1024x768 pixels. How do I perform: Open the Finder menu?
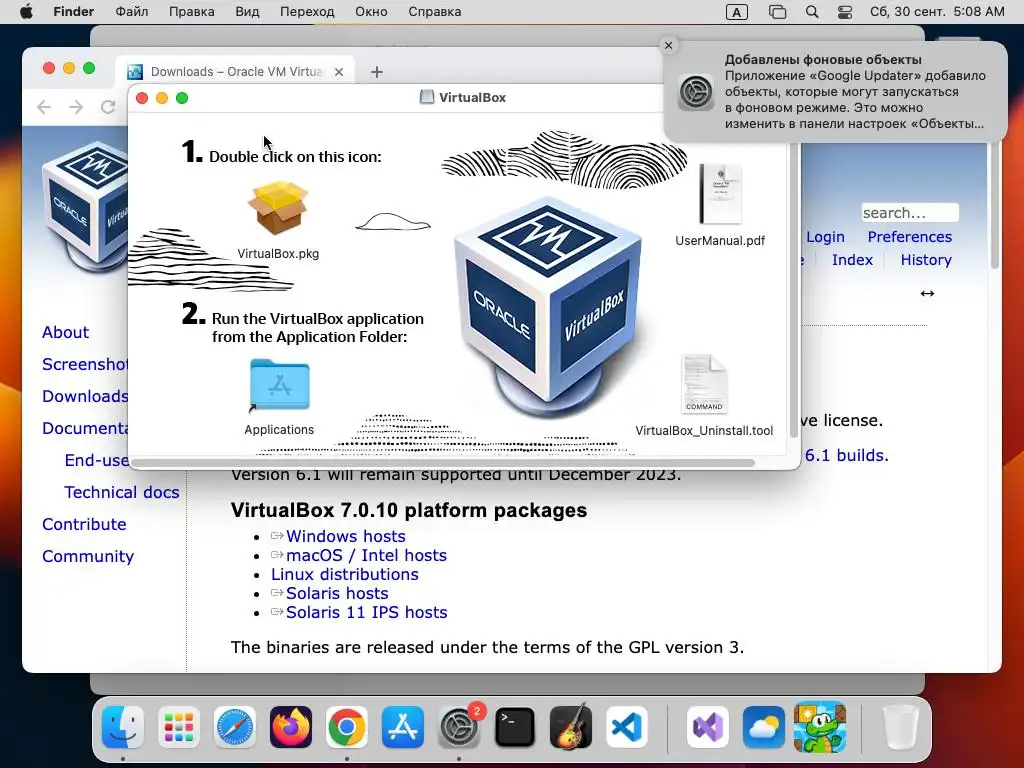coord(74,12)
